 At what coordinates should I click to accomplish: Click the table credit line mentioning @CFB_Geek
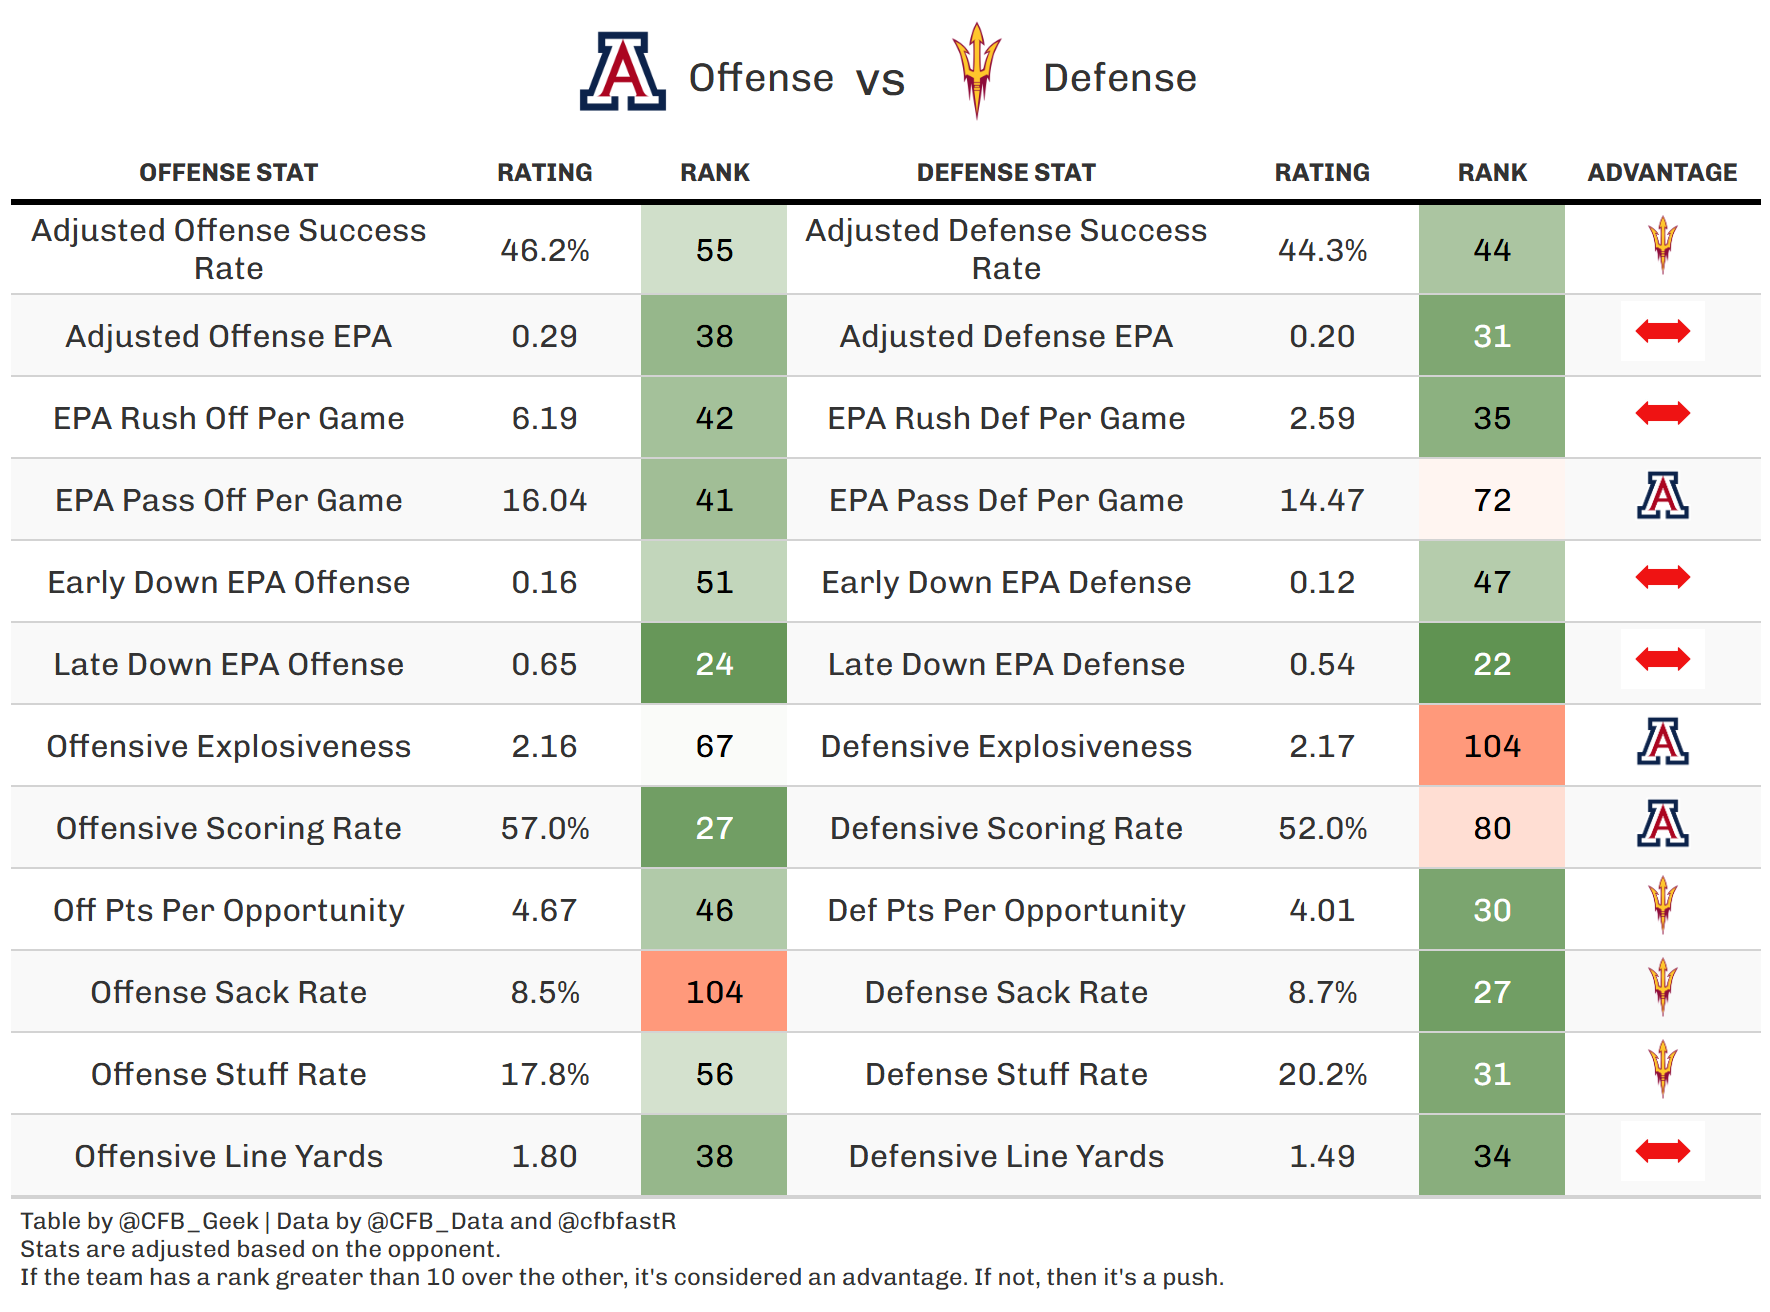tap(348, 1221)
